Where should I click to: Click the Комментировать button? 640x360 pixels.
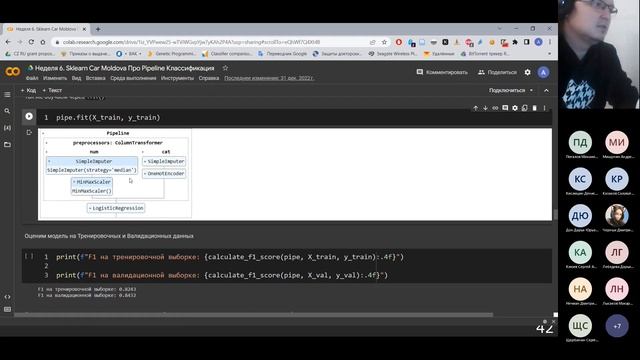(x=442, y=72)
